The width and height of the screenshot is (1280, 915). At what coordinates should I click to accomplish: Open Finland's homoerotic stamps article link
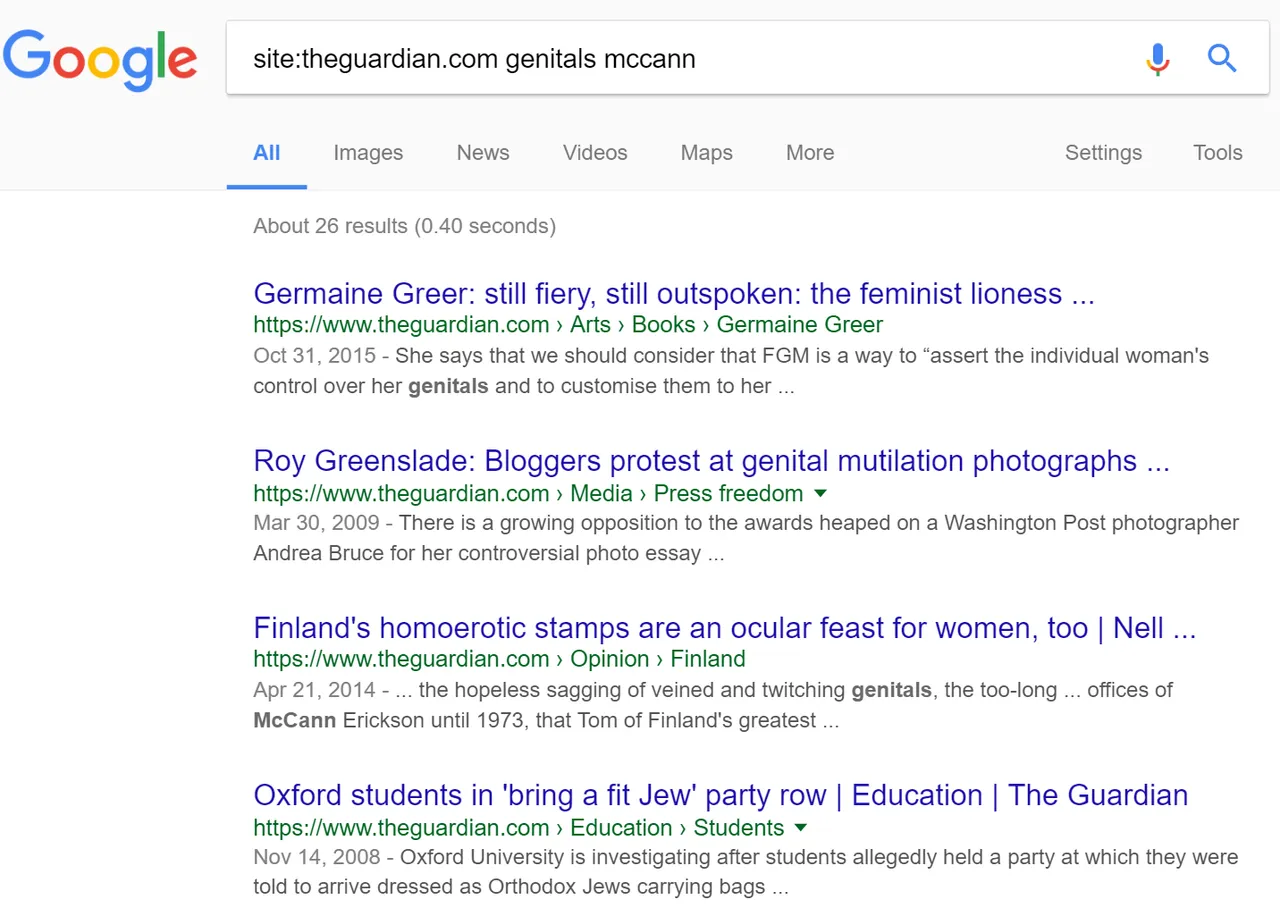click(725, 628)
